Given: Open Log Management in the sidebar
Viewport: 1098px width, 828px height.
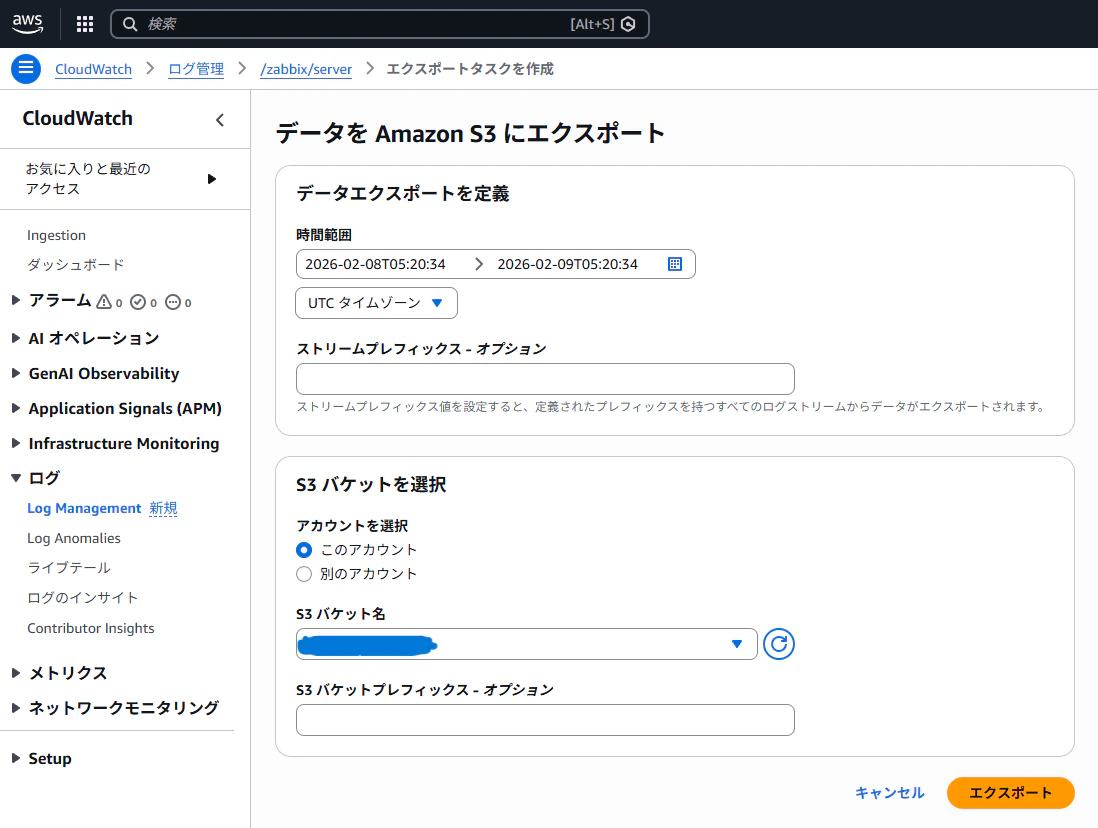Looking at the screenshot, I should coord(84,509).
